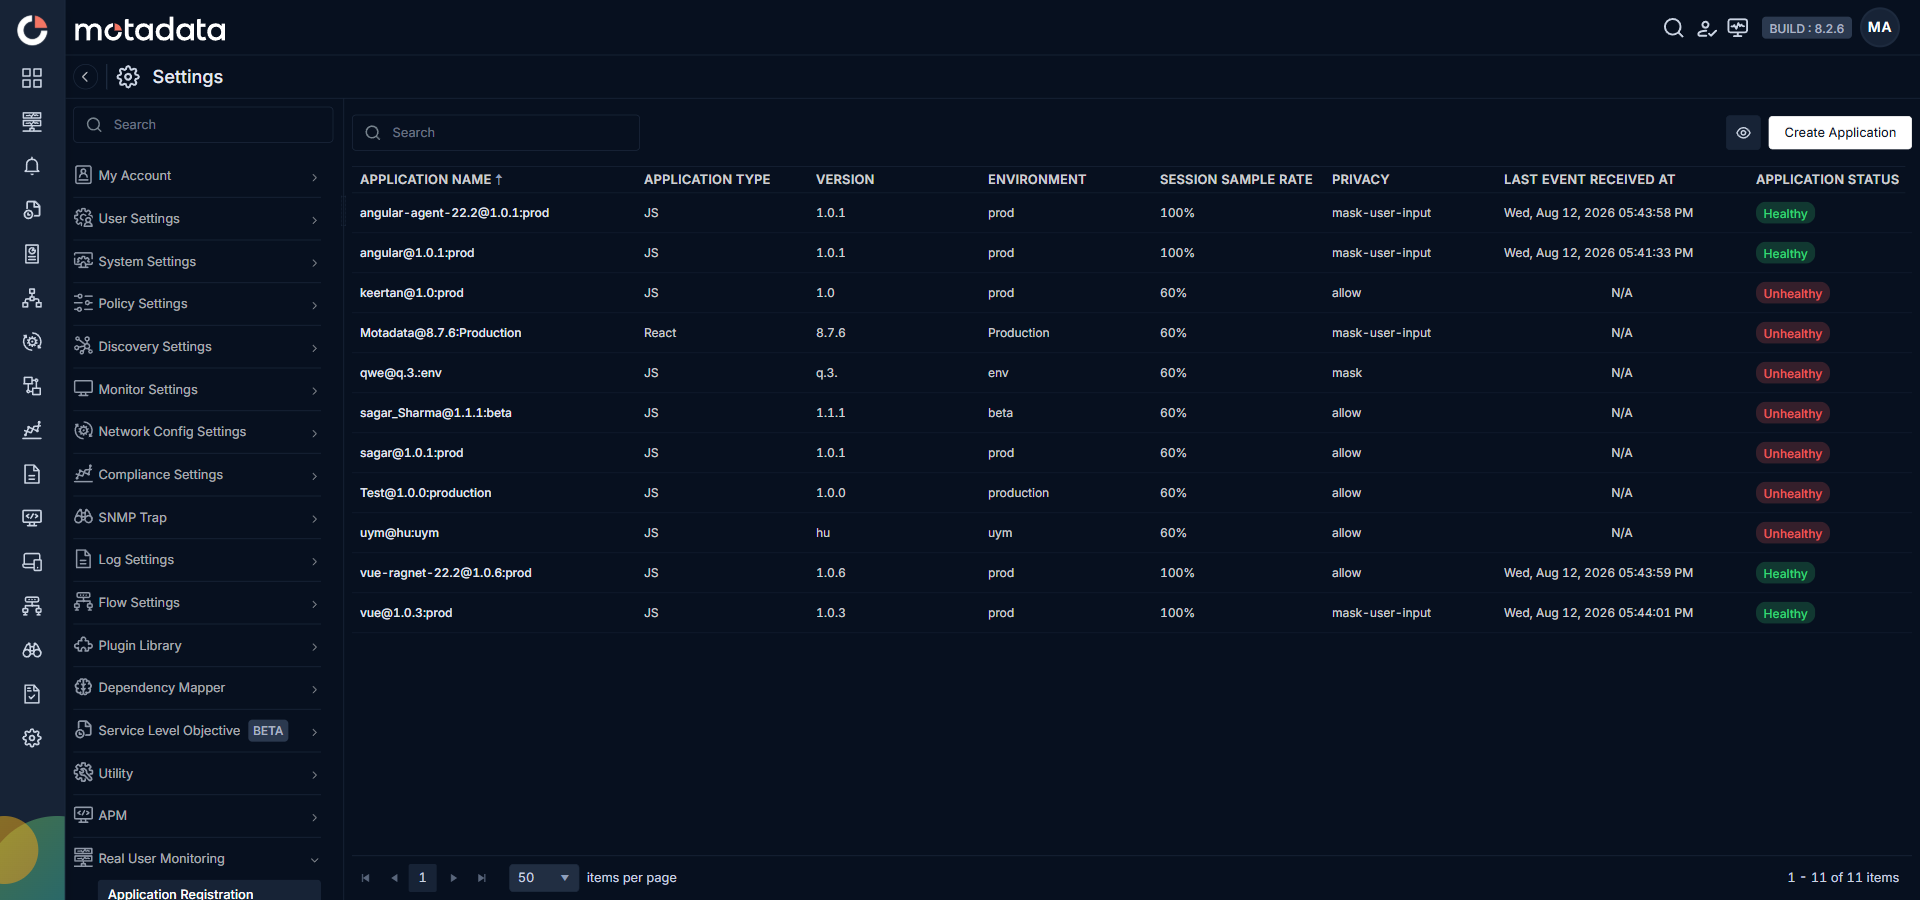Go to the first page arrow

tap(366, 878)
